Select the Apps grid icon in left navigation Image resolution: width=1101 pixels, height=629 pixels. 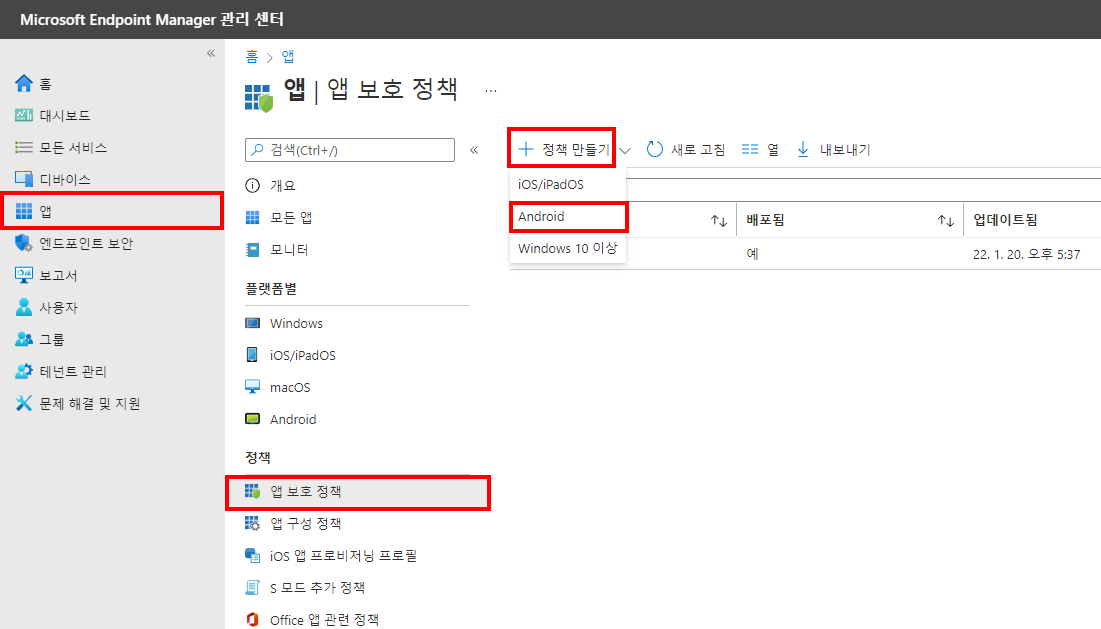[x=24, y=211]
